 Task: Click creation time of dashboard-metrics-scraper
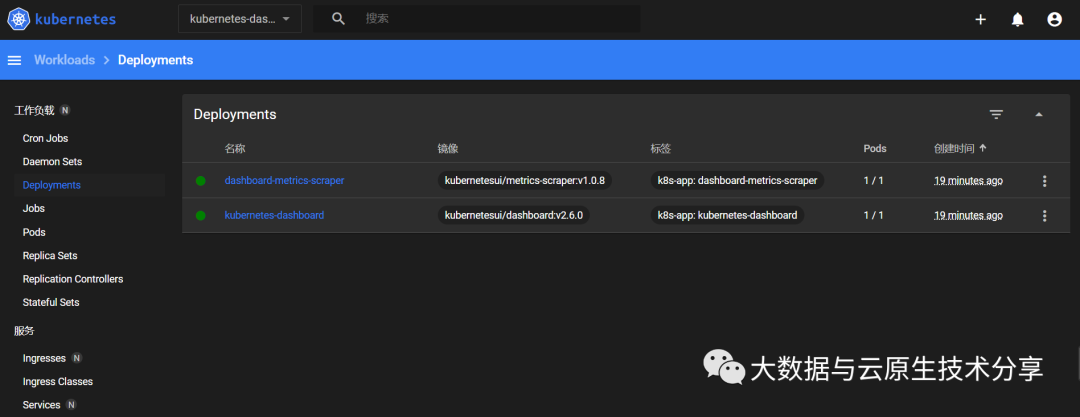point(968,181)
